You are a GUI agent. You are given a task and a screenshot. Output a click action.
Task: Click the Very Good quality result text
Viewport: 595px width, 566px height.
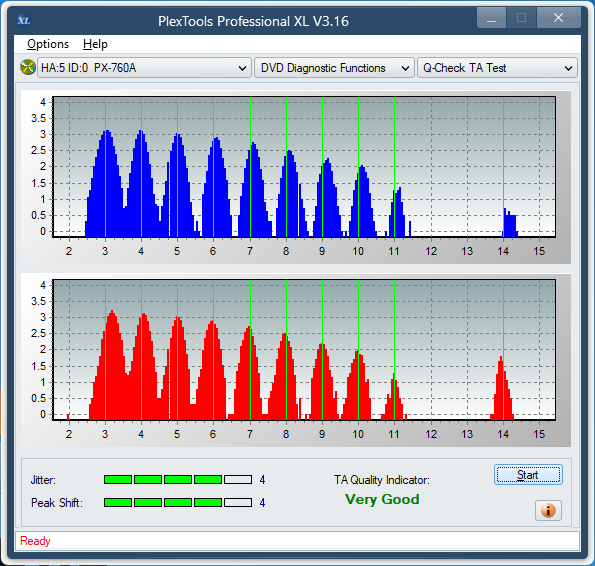(x=382, y=499)
